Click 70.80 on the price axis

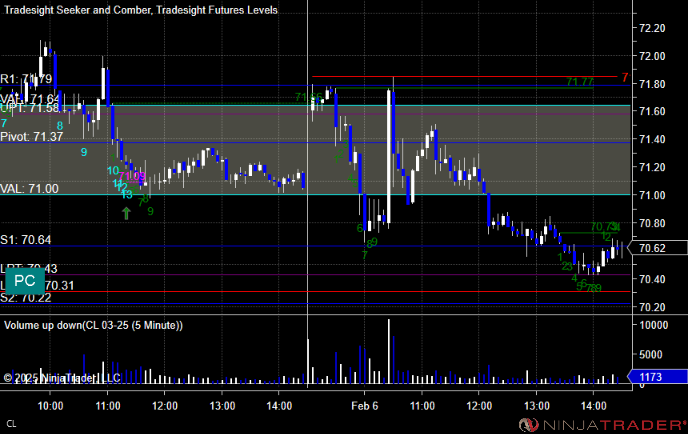click(652, 223)
